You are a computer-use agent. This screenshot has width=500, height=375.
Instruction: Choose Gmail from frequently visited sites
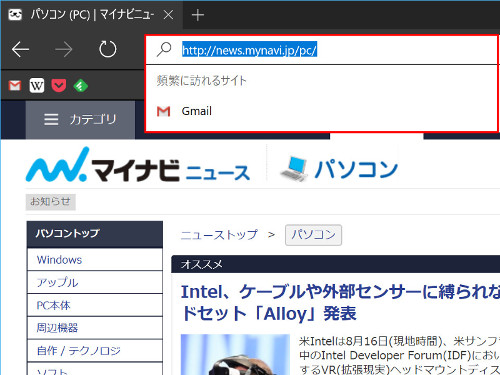click(x=322, y=111)
